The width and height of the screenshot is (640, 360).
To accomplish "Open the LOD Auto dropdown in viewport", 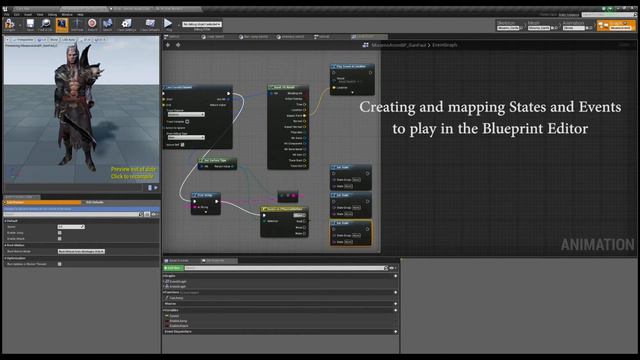I will (69, 40).
